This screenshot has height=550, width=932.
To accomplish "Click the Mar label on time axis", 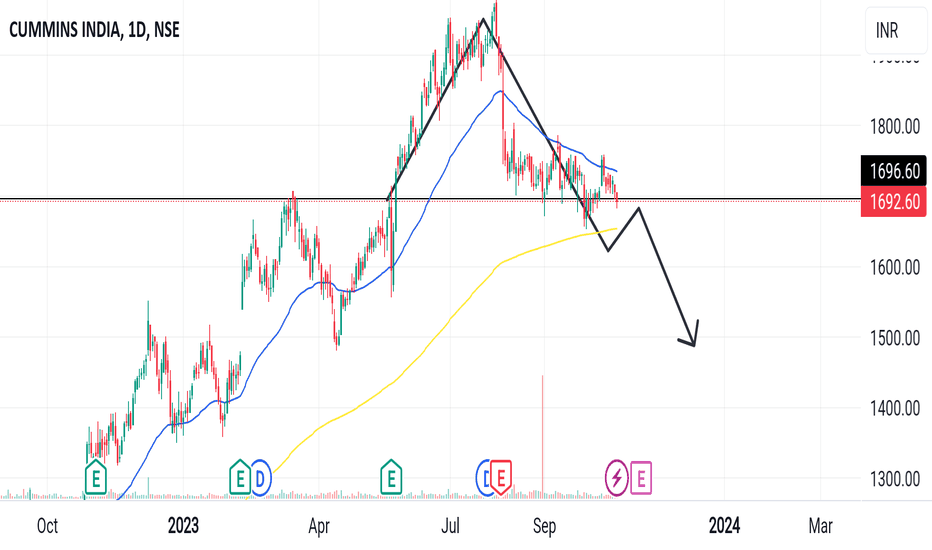I will point(821,526).
